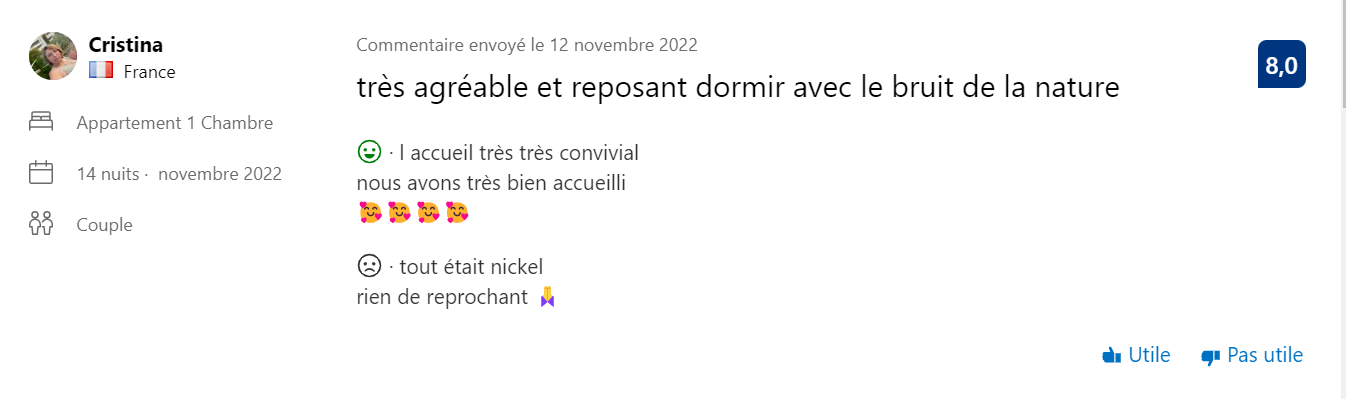Mark review as Pas utile
The width and height of the screenshot is (1346, 399).
click(x=1252, y=355)
